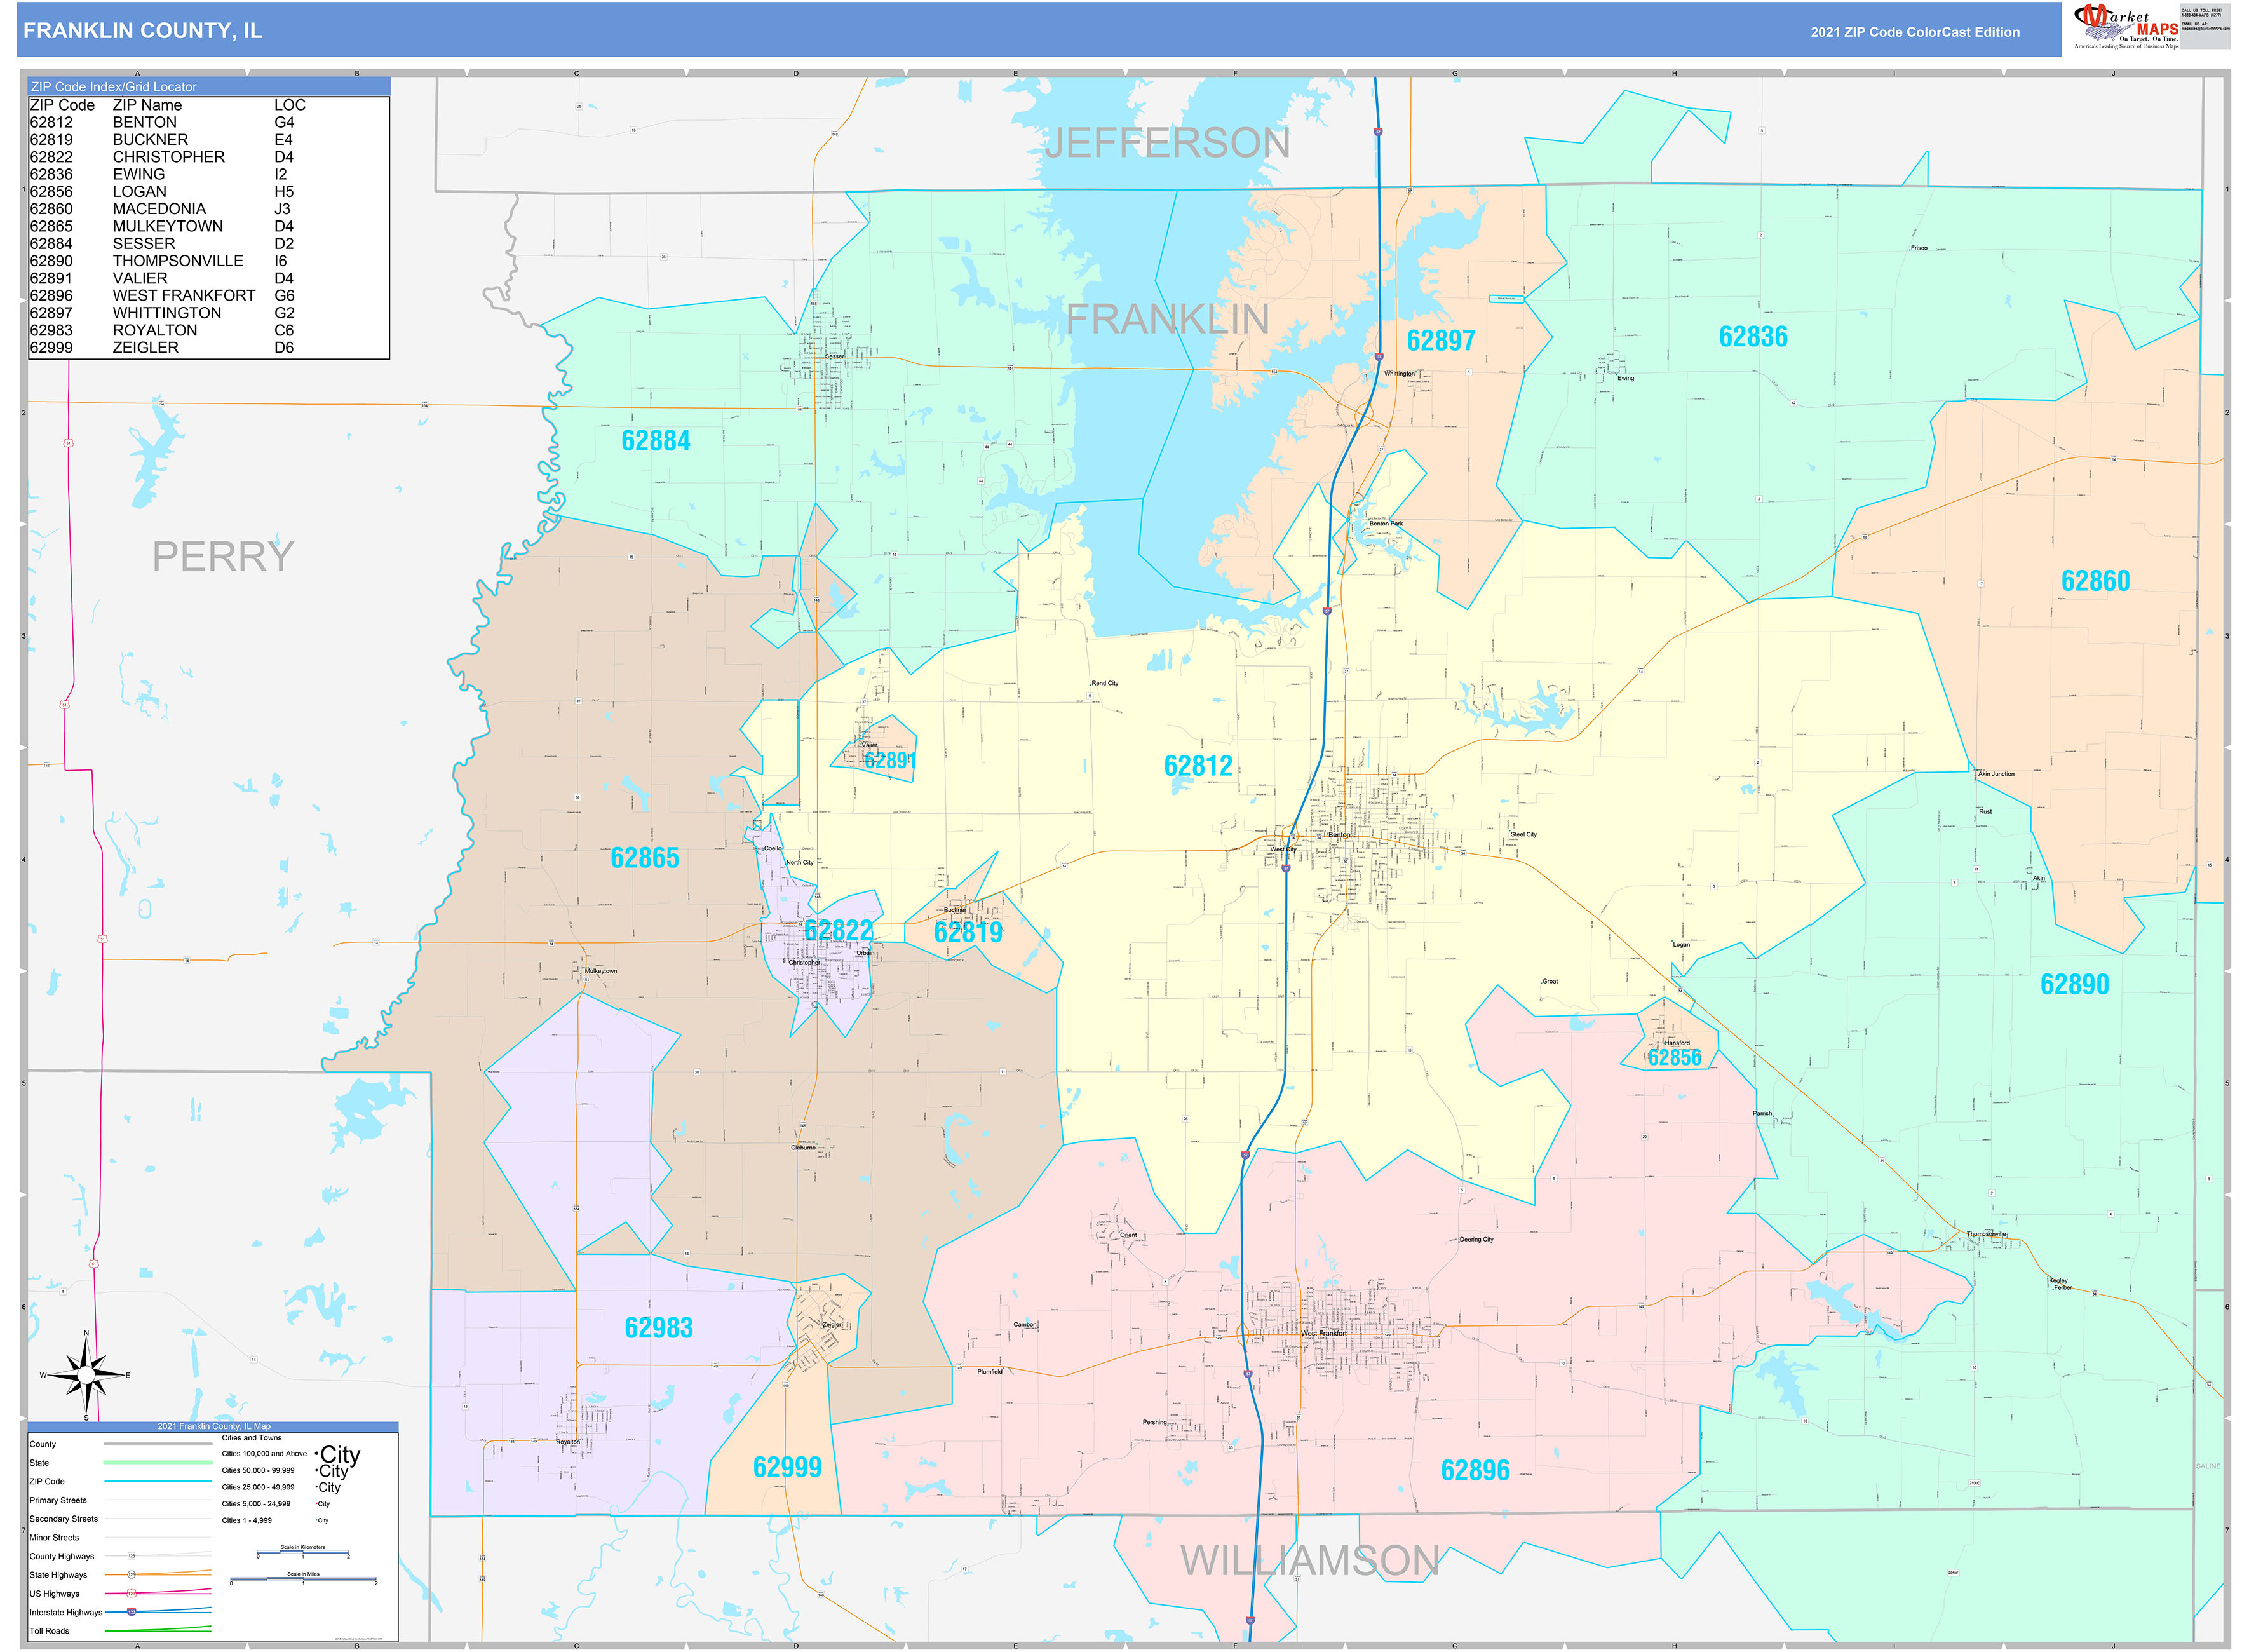The width and height of the screenshot is (2242, 1652).
Task: Select the Interstate Highways shield symbol in legend
Action: click(x=130, y=1613)
